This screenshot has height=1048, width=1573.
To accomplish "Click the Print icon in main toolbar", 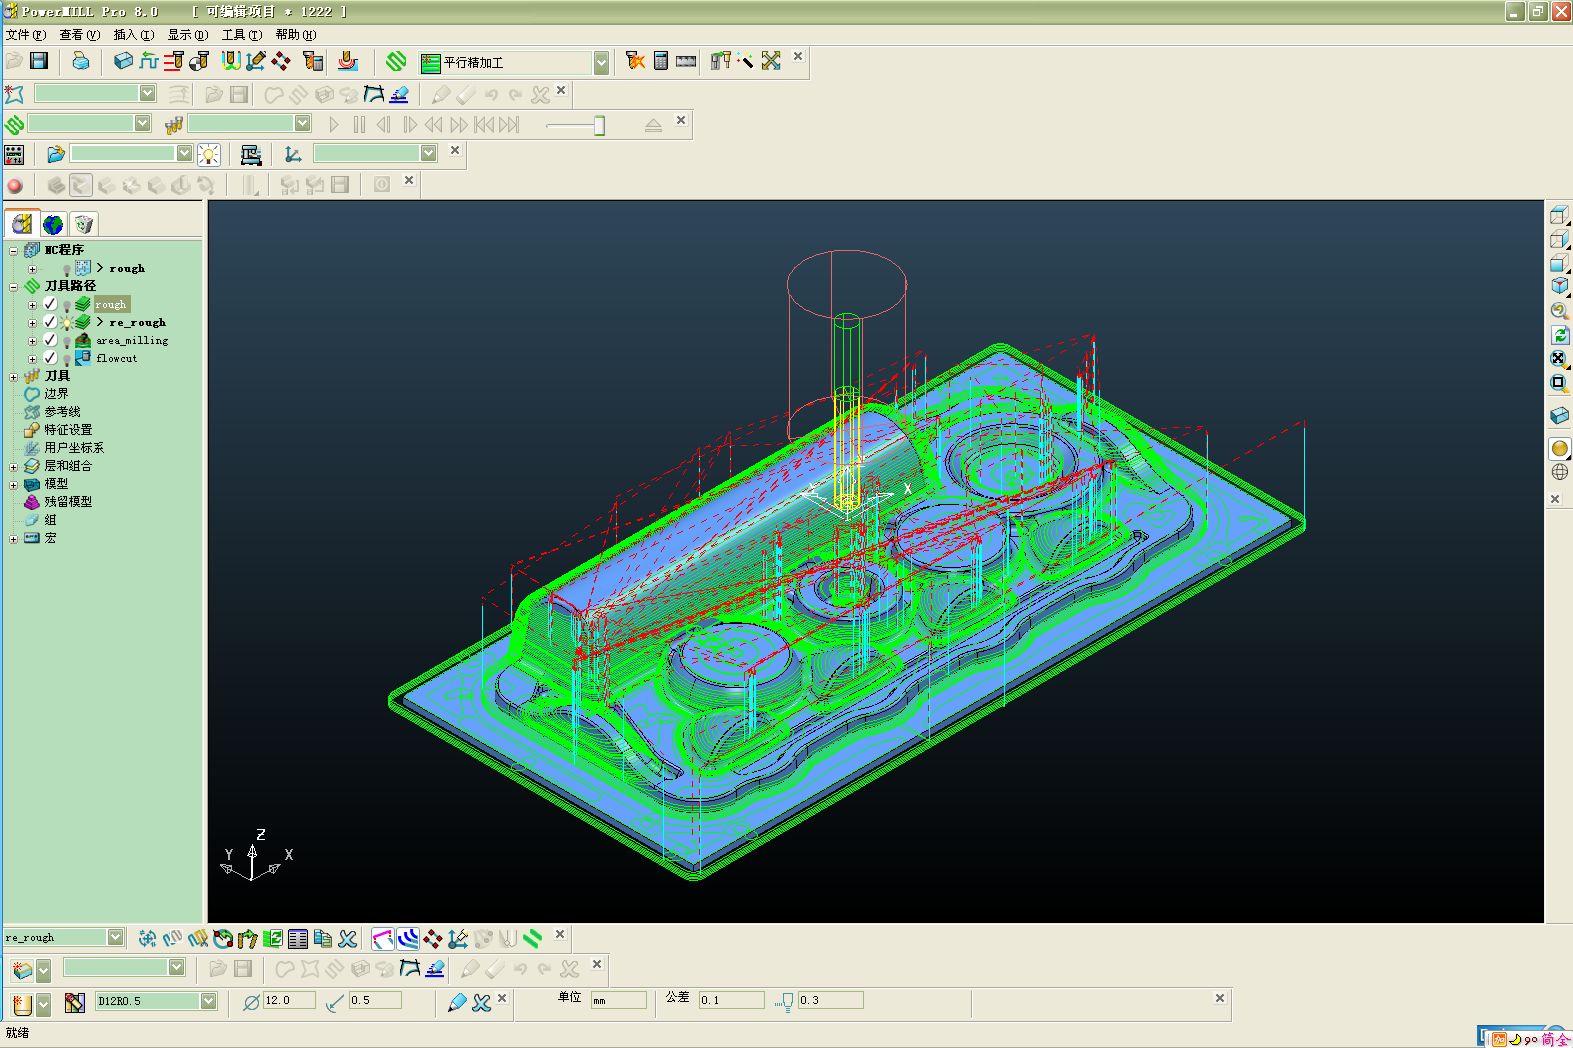I will tap(81, 61).
